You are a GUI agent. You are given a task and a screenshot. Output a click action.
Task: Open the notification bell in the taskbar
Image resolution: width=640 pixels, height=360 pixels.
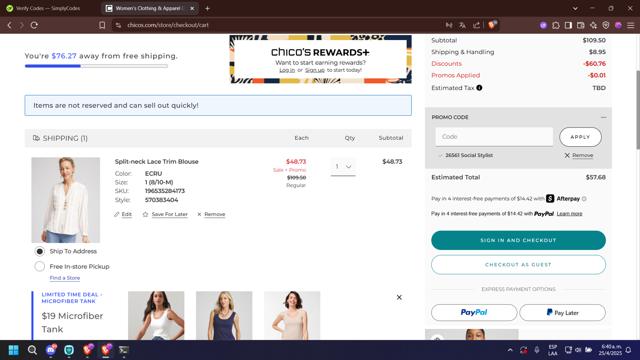point(629,350)
